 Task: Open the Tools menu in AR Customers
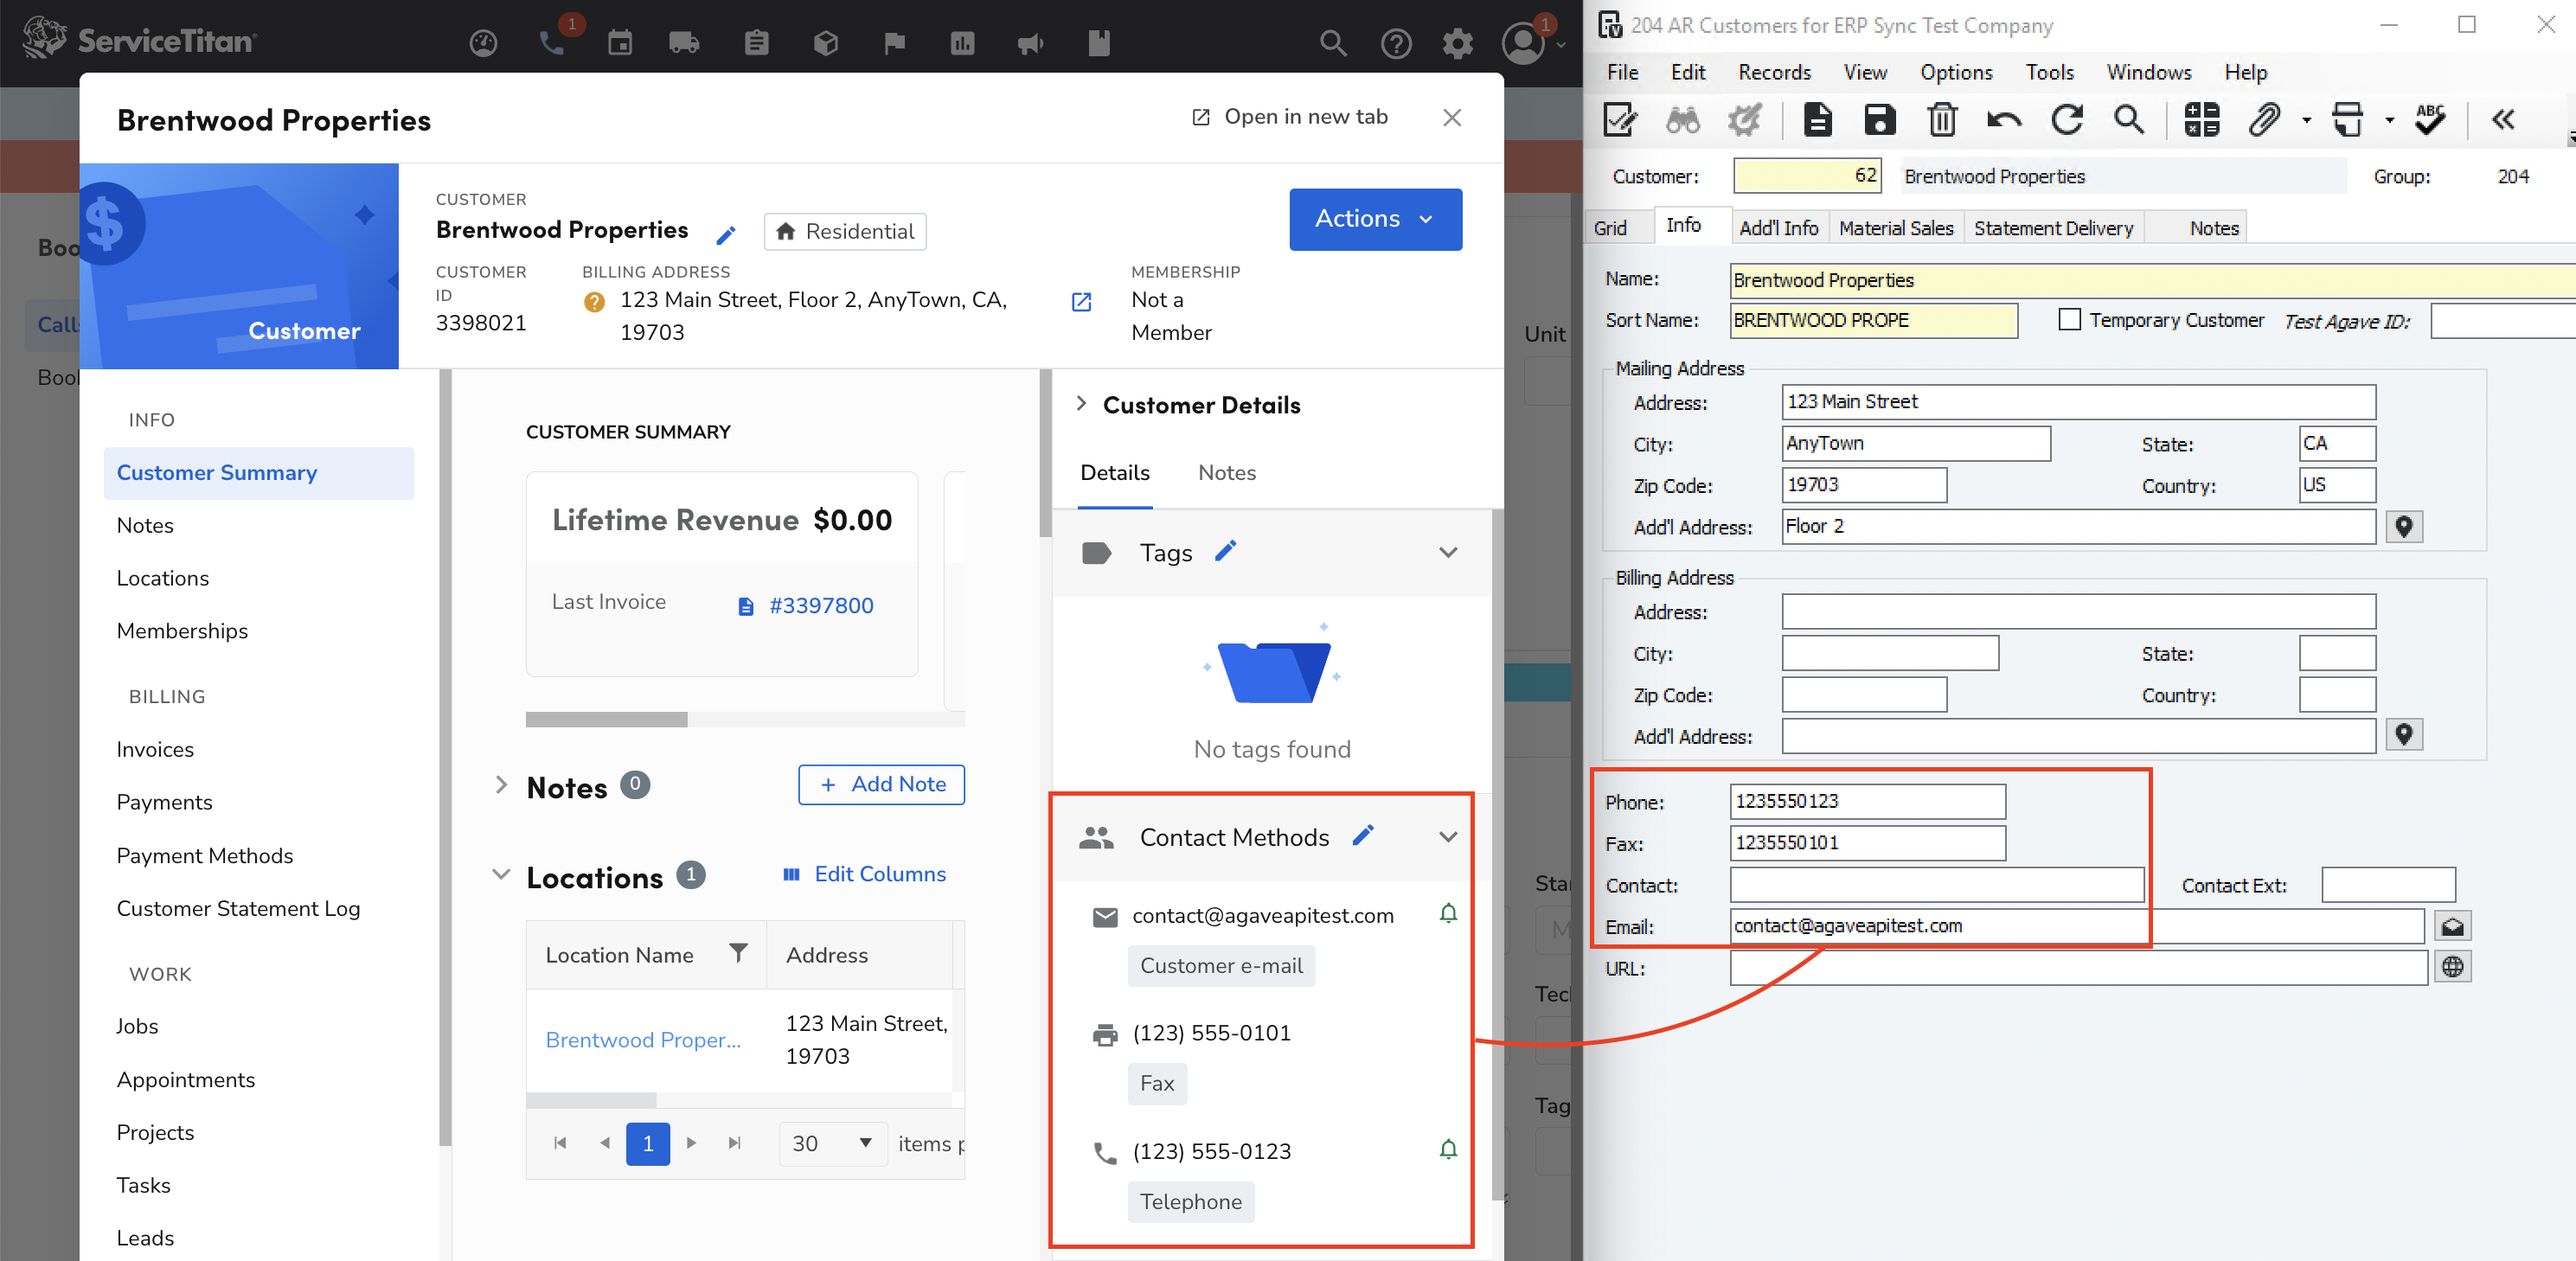point(2050,72)
